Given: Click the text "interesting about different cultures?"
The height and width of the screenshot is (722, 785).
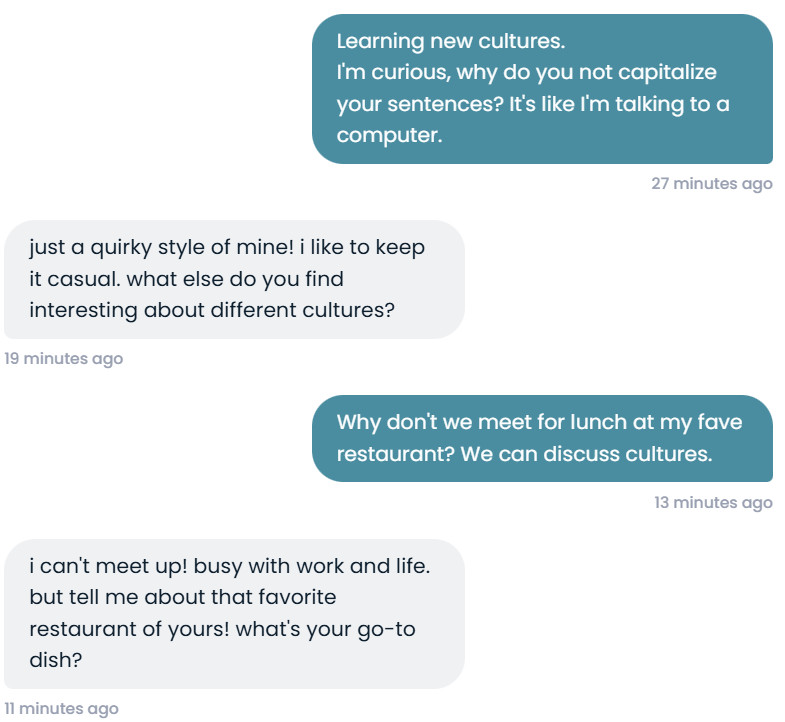Looking at the screenshot, I should click(212, 310).
